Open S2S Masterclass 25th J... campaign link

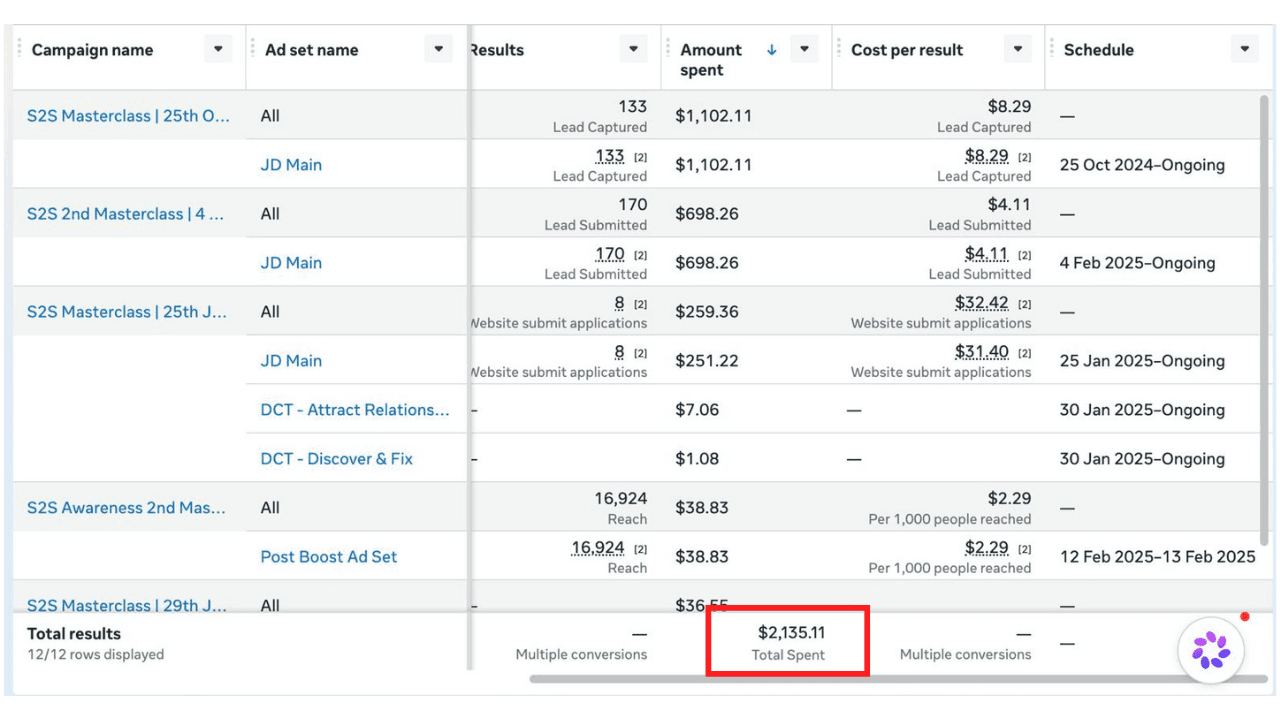point(127,312)
